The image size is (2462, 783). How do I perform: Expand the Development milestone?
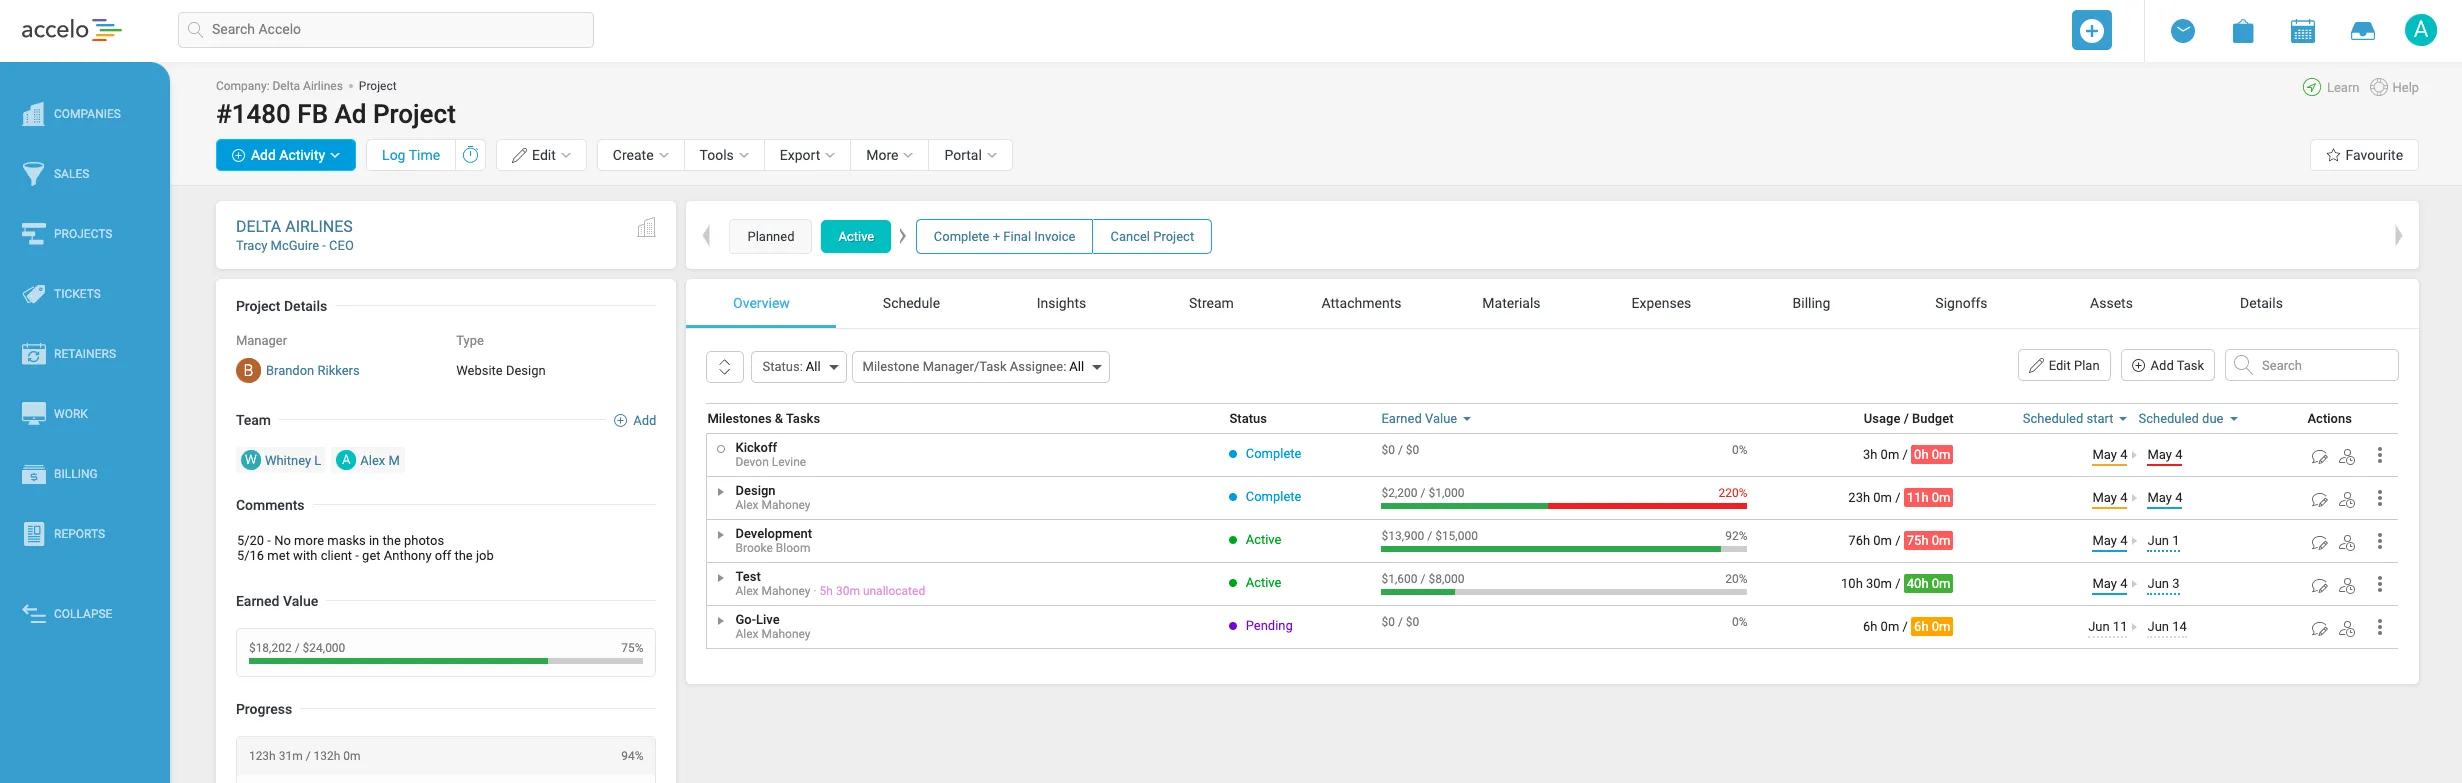[x=721, y=535]
